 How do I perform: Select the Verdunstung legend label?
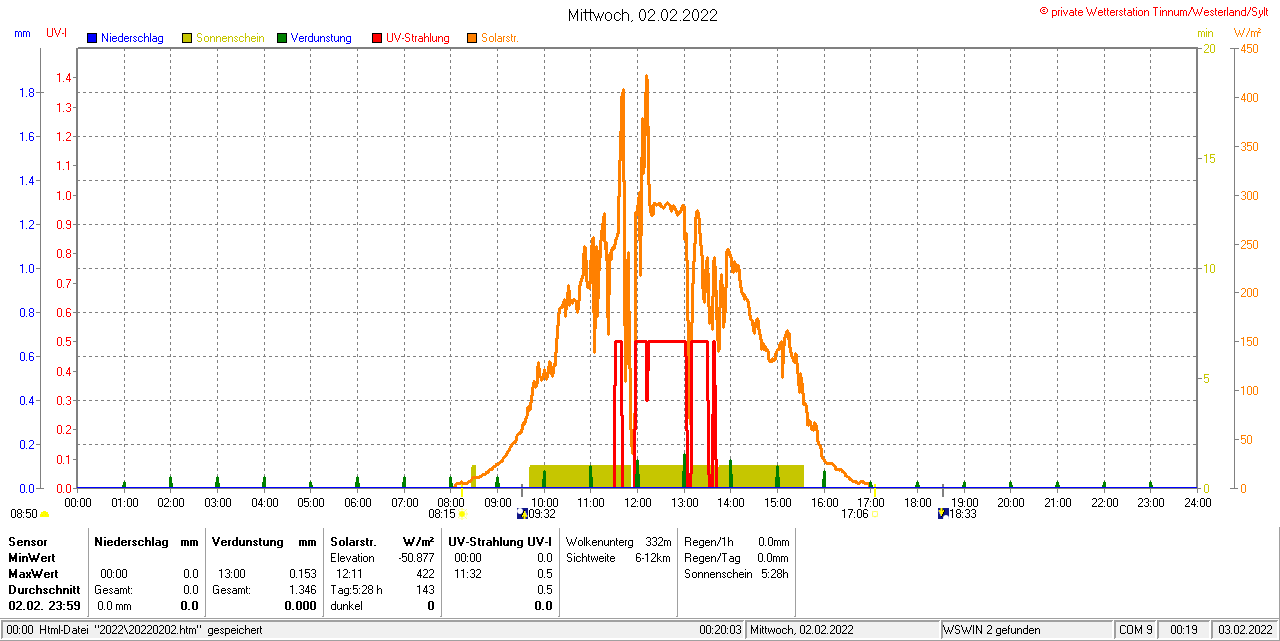coord(321,38)
